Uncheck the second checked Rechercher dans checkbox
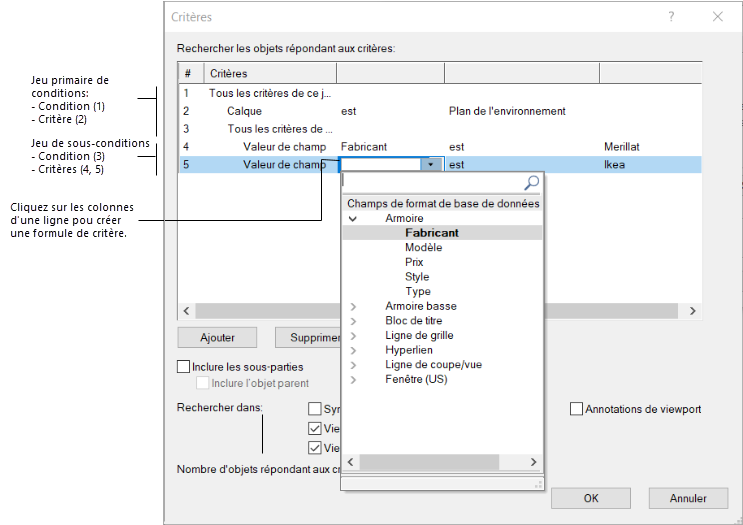The width and height of the screenshot is (743, 525). pyautogui.click(x=315, y=448)
